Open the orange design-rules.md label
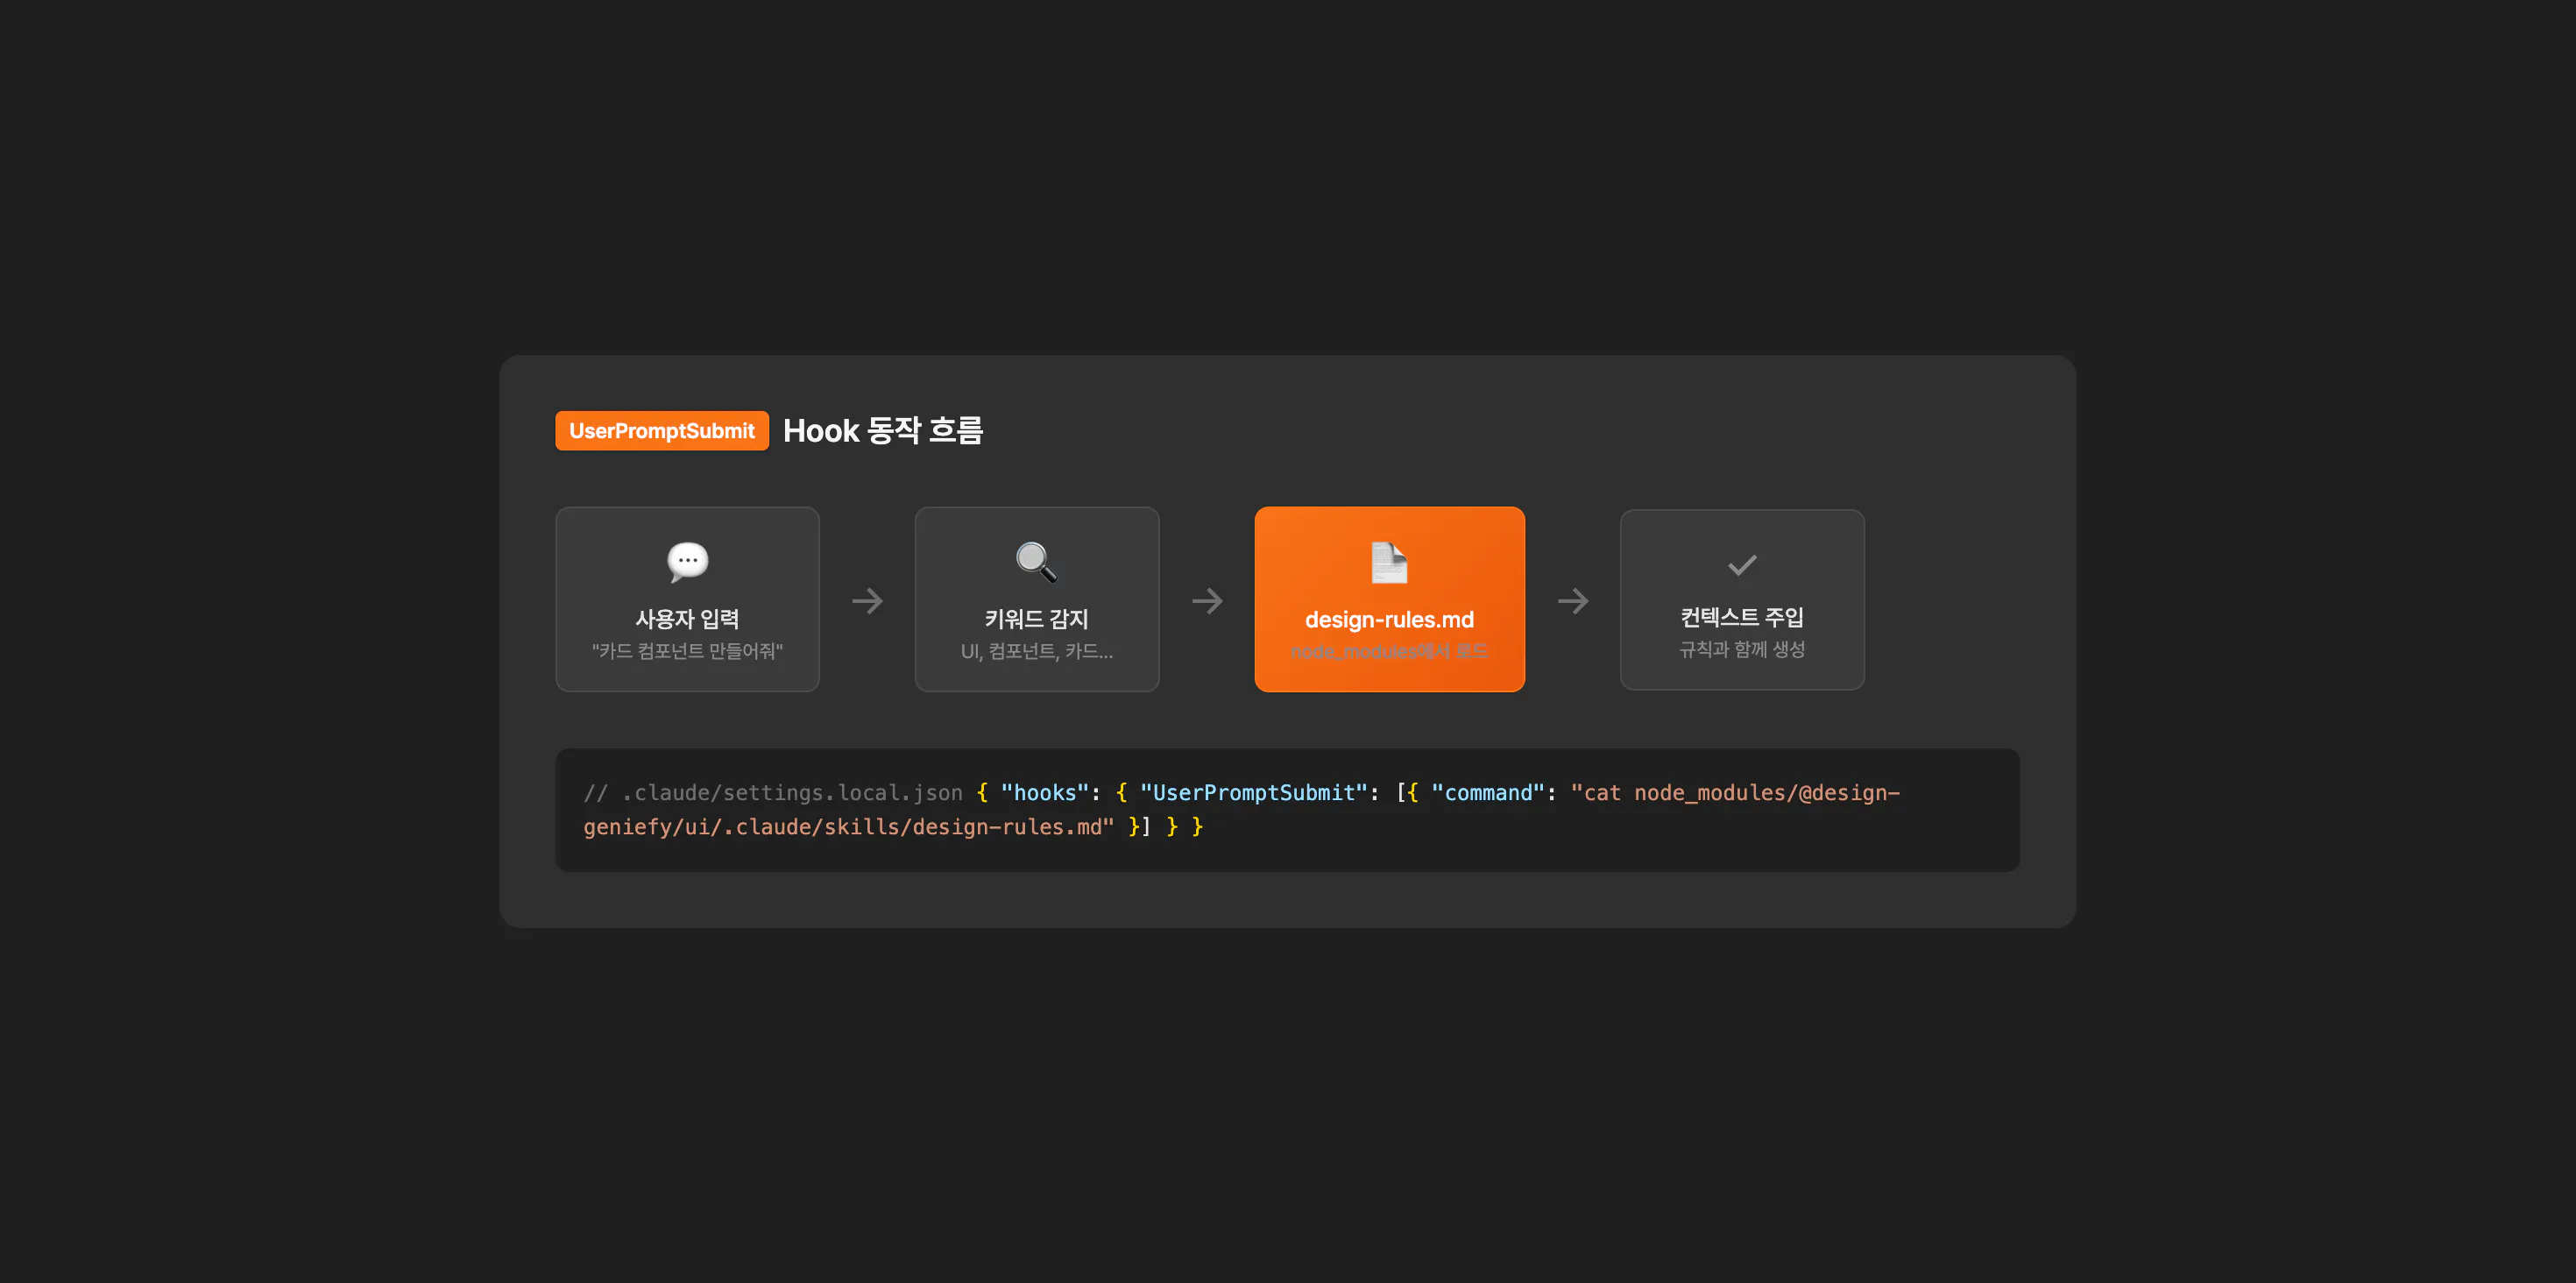This screenshot has height=1283, width=2576. point(1389,620)
